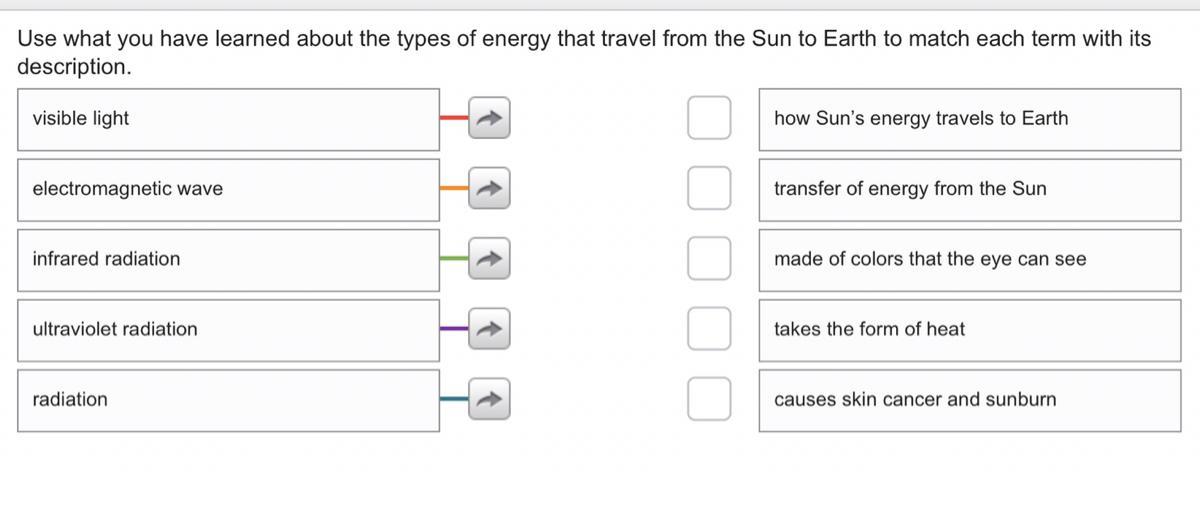Select the electromagnetic wave term box
The height and width of the screenshot is (507, 1200).
[x=228, y=189]
